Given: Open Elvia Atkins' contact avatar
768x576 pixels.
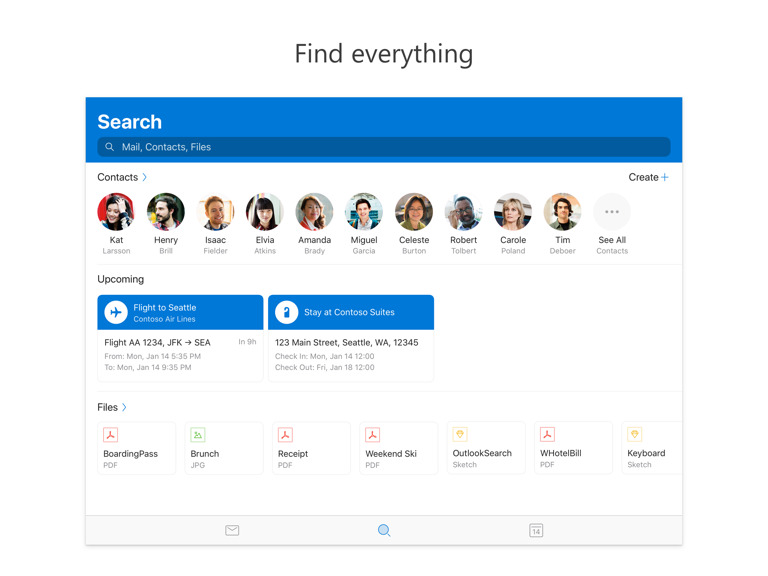Looking at the screenshot, I should click(264, 212).
